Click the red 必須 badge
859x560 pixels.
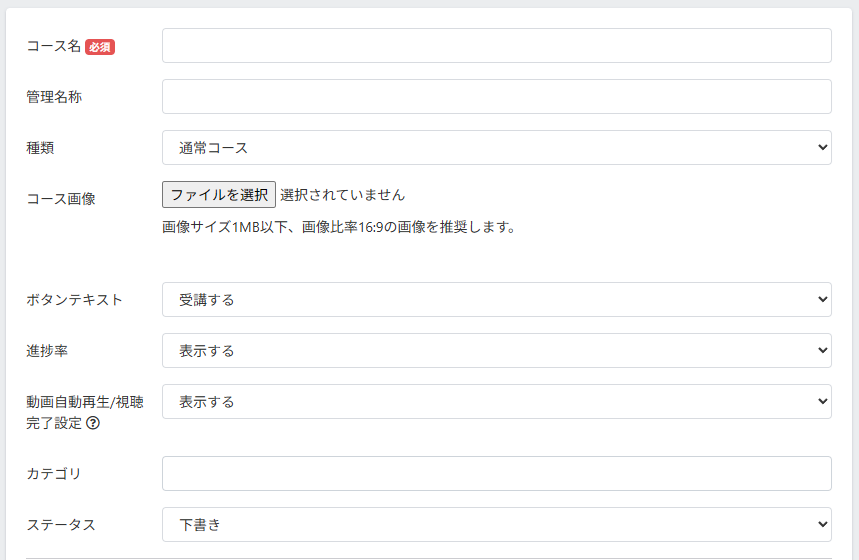100,46
